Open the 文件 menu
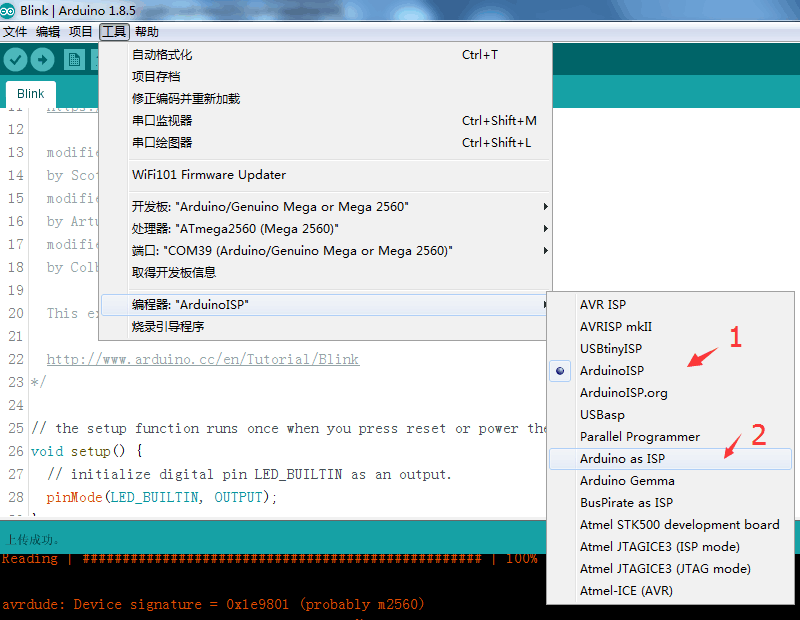Image resolution: width=800 pixels, height=620 pixels. pyautogui.click(x=15, y=32)
